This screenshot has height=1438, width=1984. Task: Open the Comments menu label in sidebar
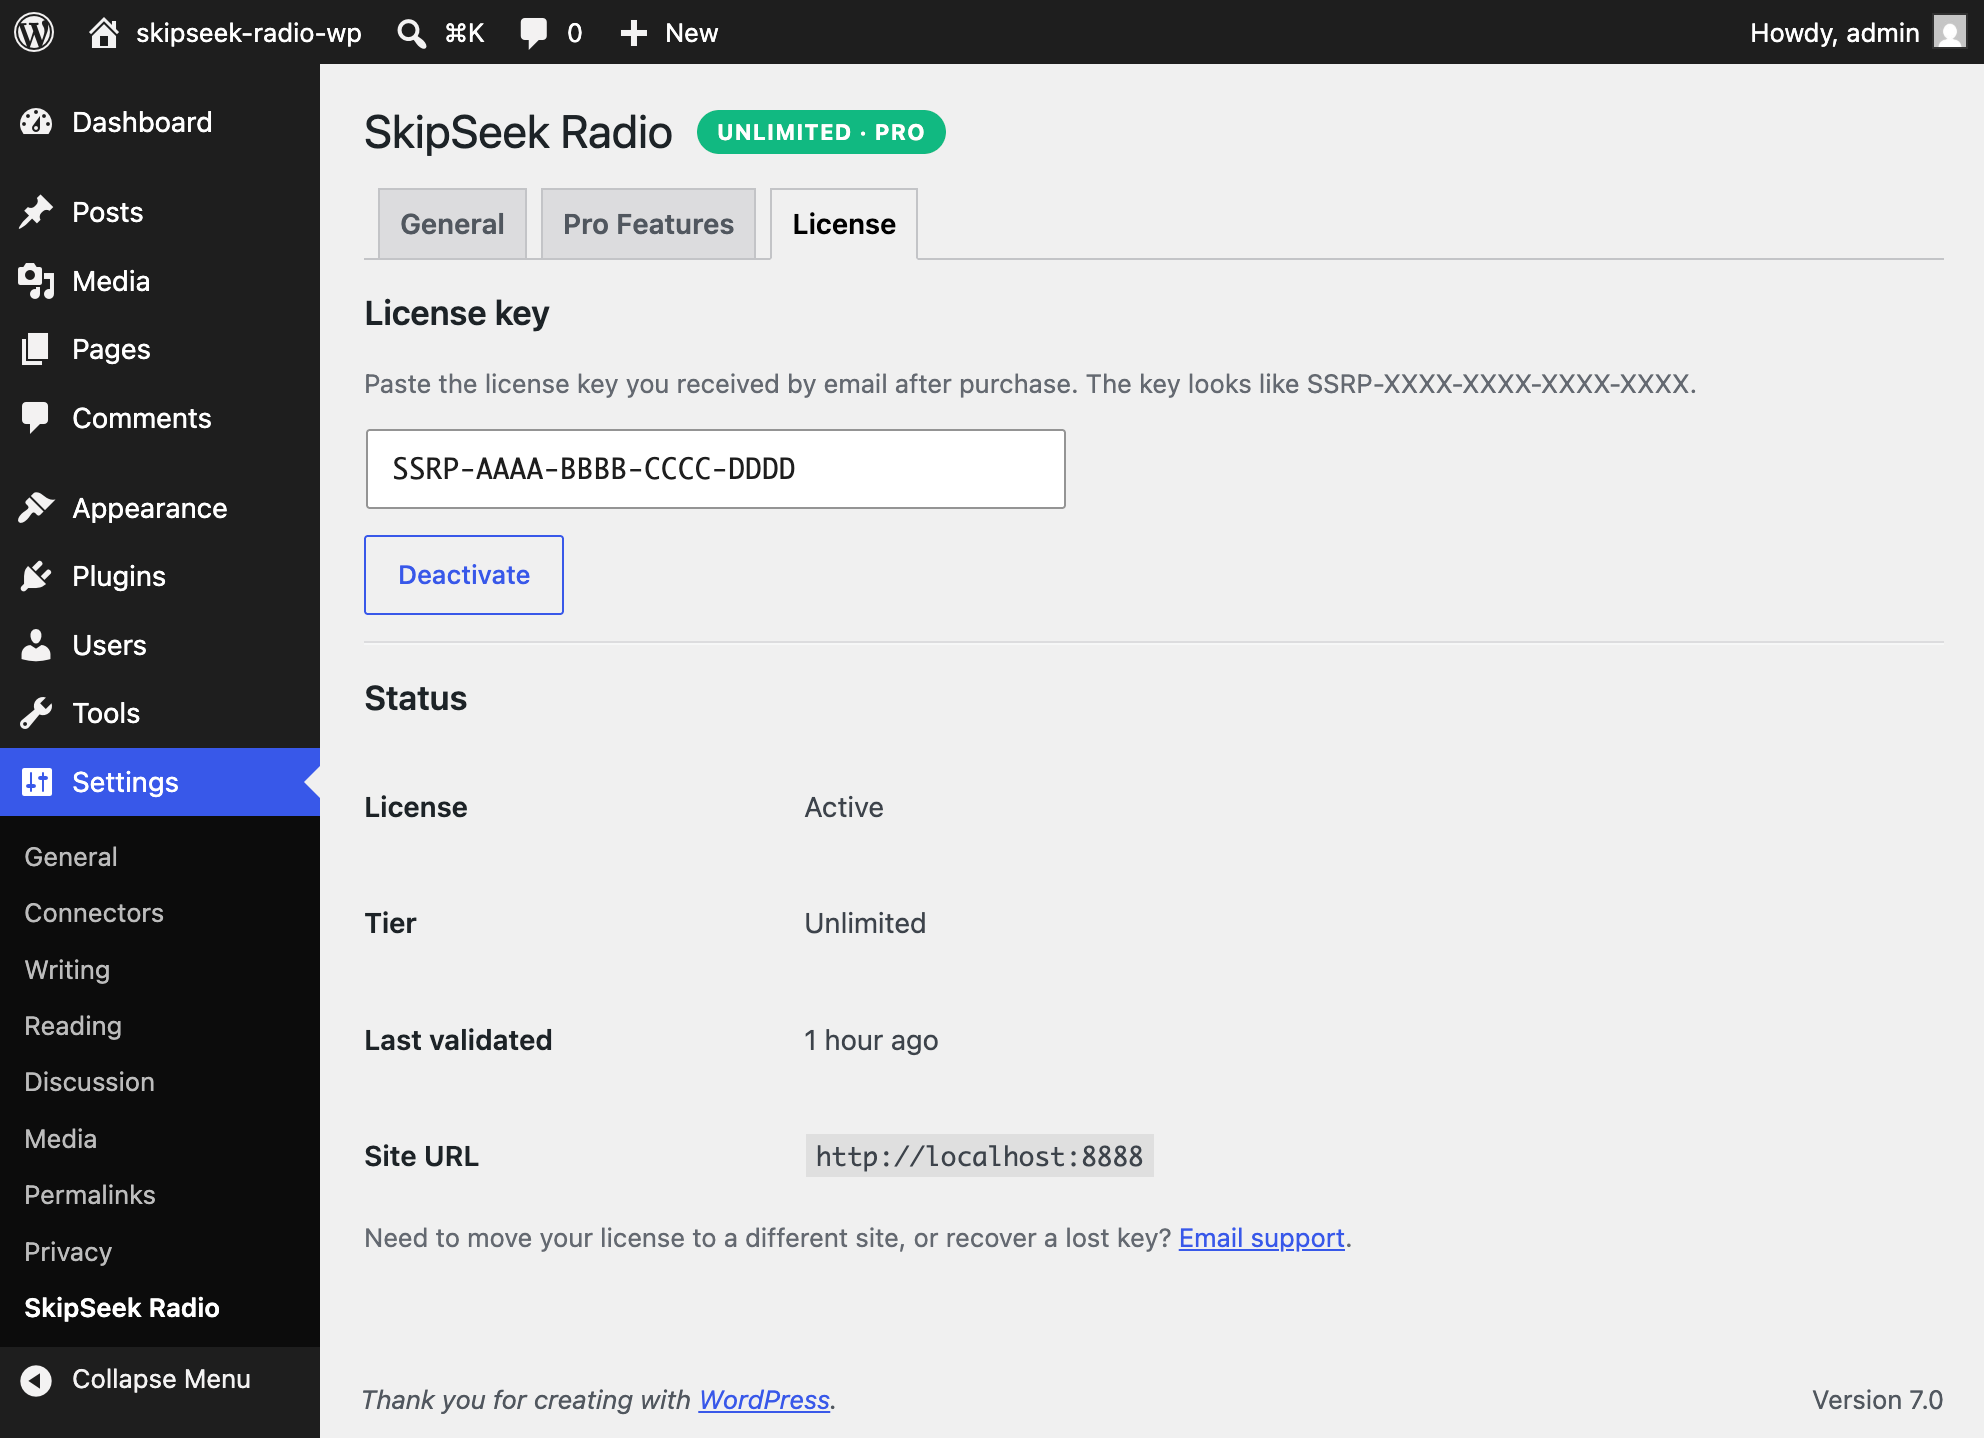pyautogui.click(x=142, y=418)
